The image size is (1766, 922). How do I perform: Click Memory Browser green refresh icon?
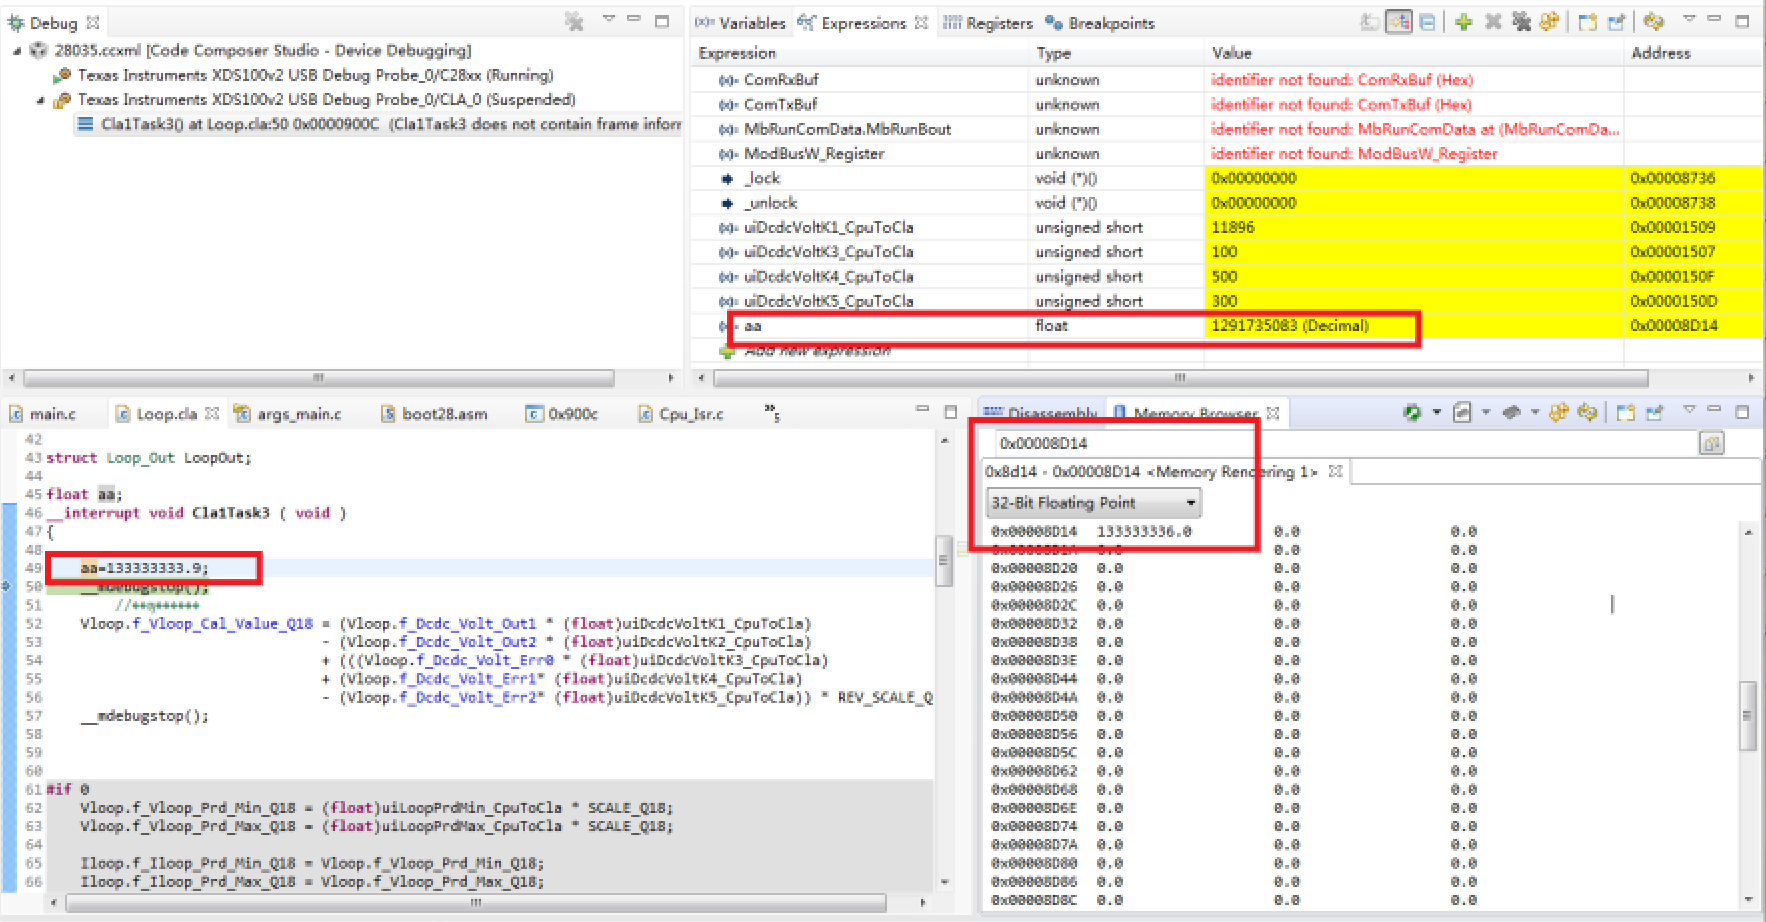(1412, 412)
